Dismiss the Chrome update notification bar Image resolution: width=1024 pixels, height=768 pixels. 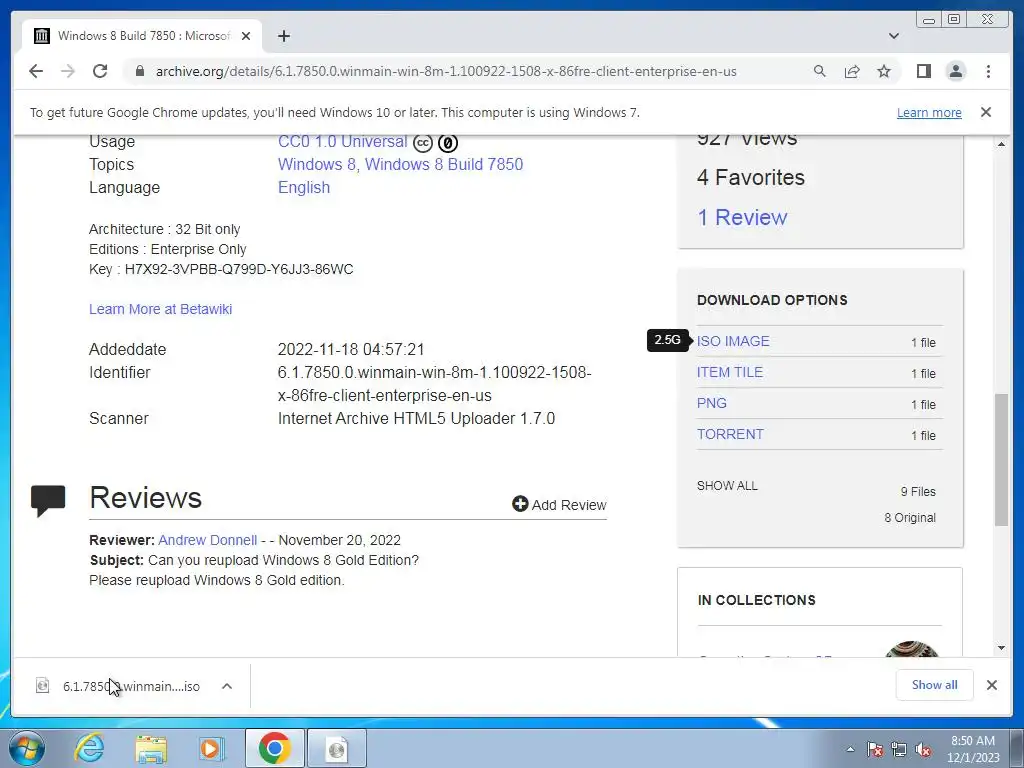pyautogui.click(x=985, y=112)
